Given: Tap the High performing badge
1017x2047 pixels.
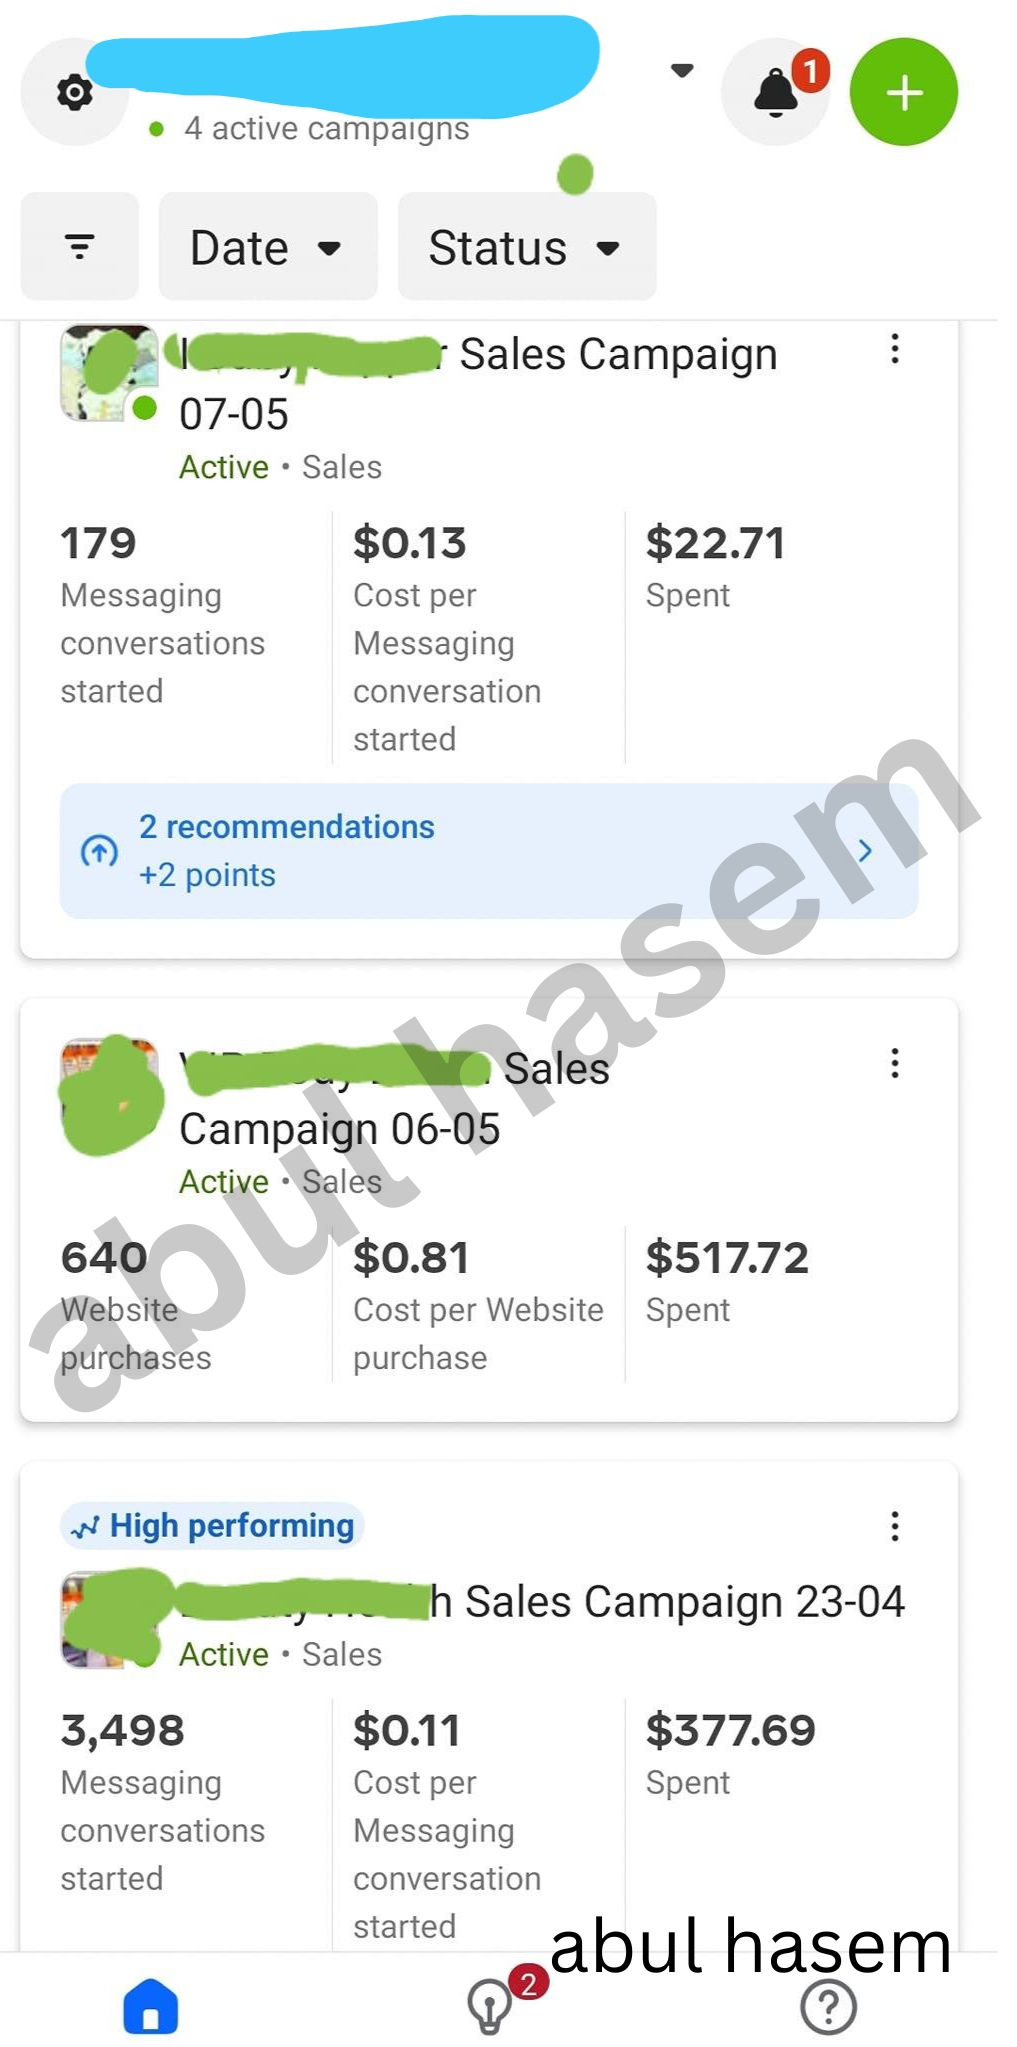Looking at the screenshot, I should tap(212, 1526).
